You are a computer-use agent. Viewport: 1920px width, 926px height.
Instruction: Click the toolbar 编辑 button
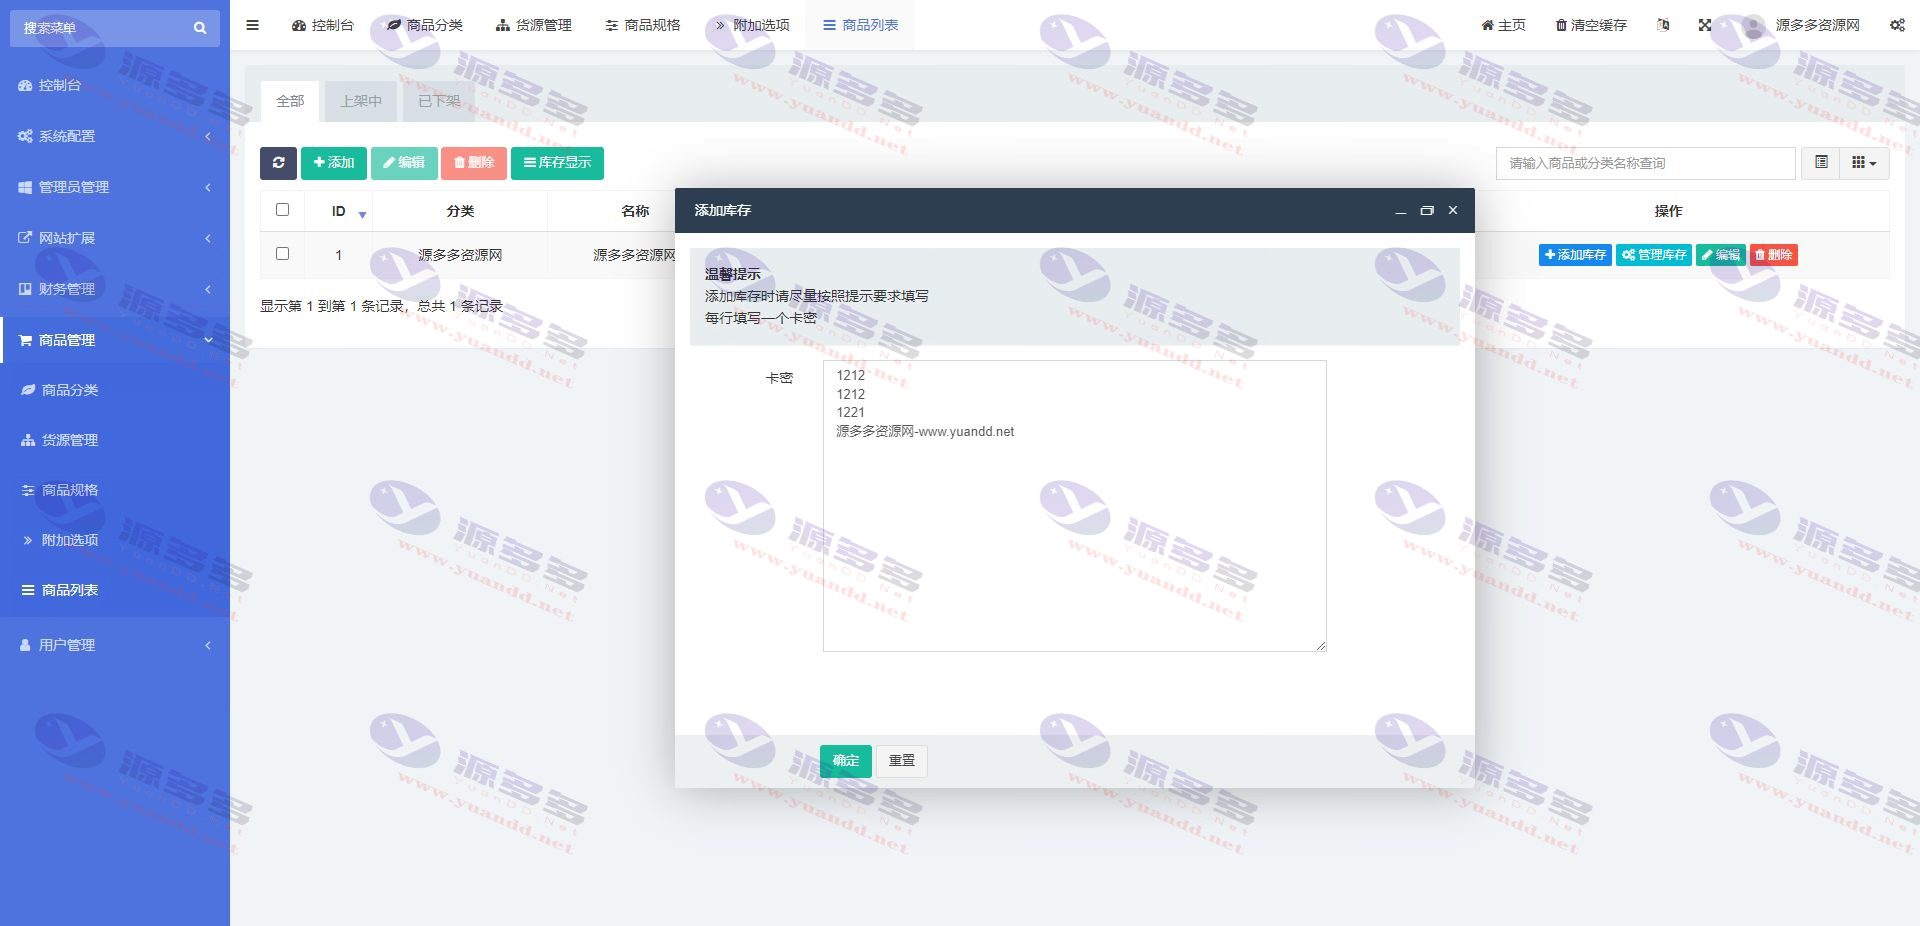point(404,163)
